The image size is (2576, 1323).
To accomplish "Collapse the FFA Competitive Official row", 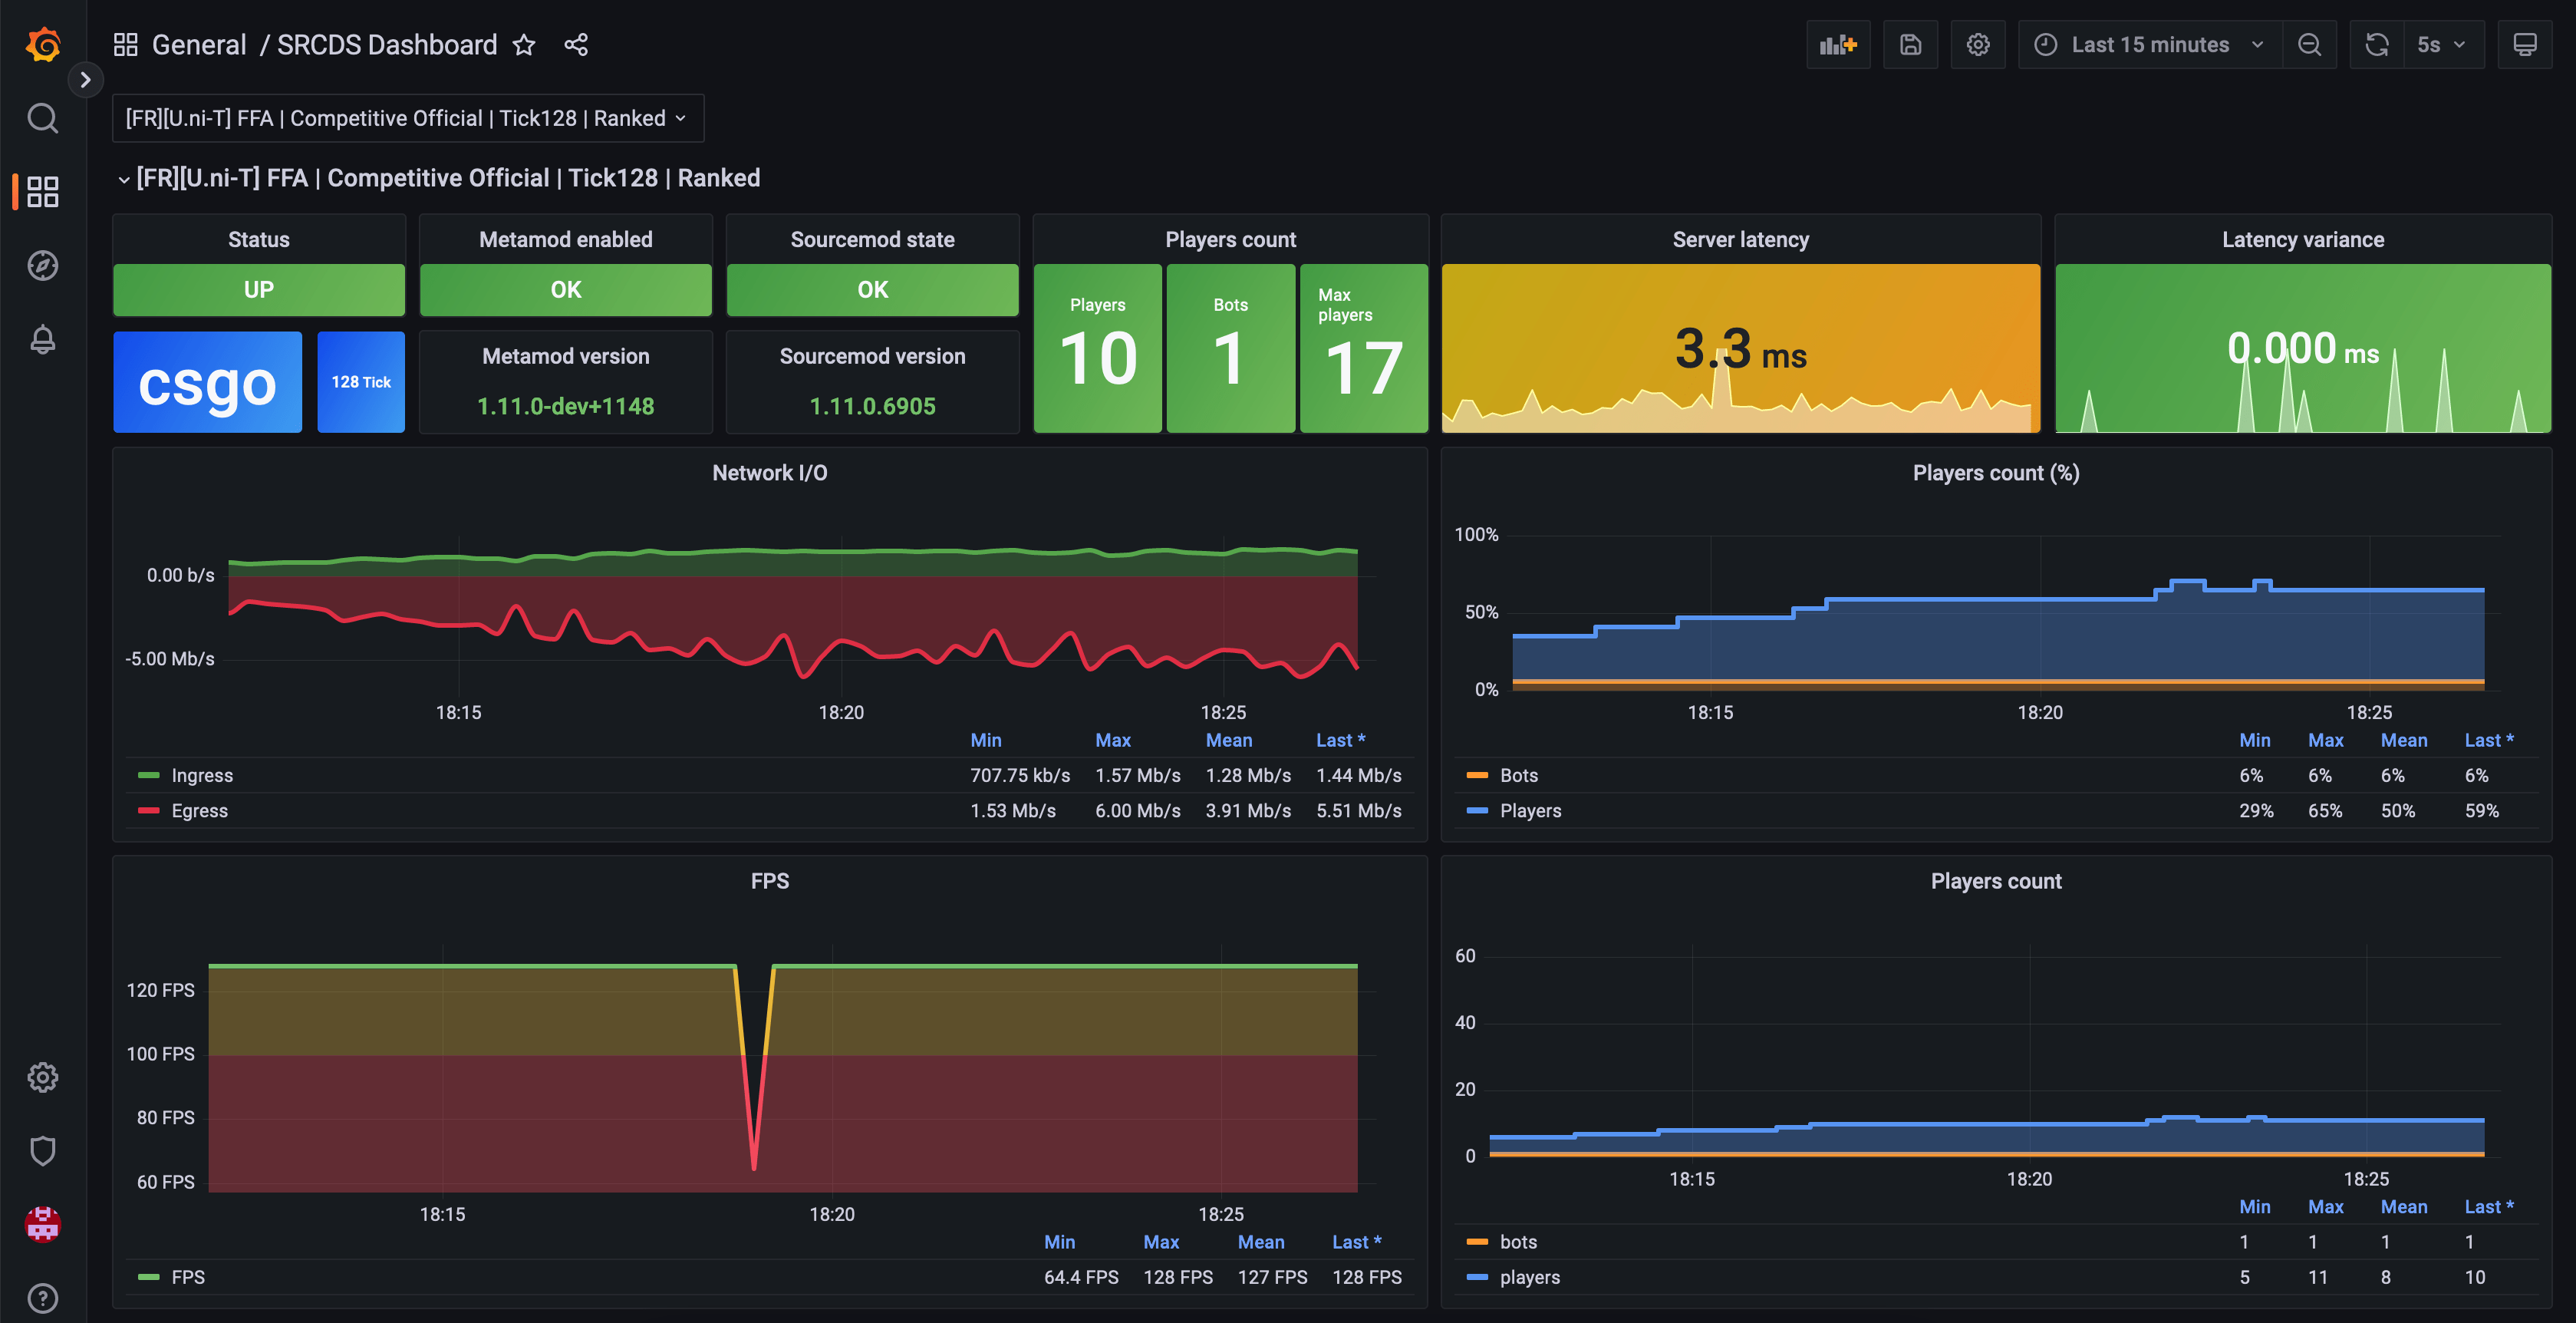I will [447, 178].
